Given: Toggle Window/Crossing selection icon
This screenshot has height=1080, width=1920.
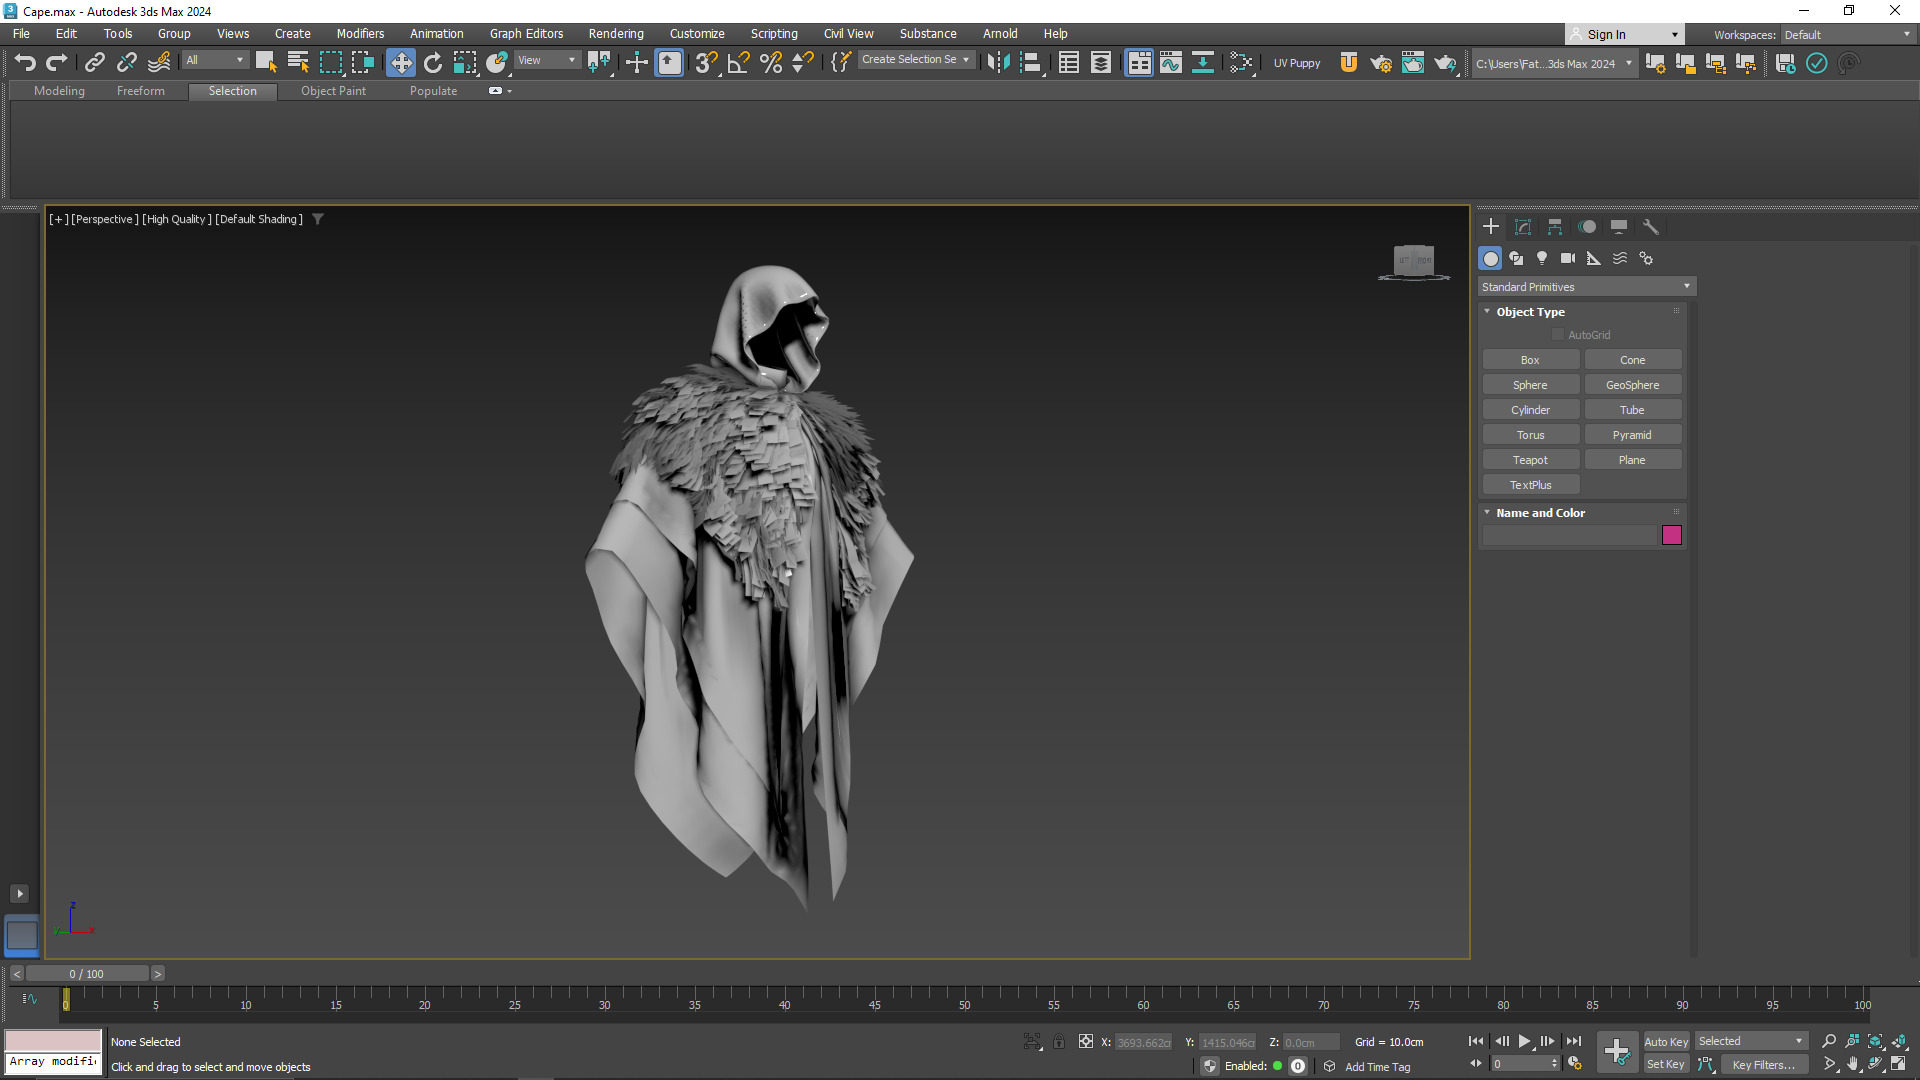Looking at the screenshot, I should [363, 63].
